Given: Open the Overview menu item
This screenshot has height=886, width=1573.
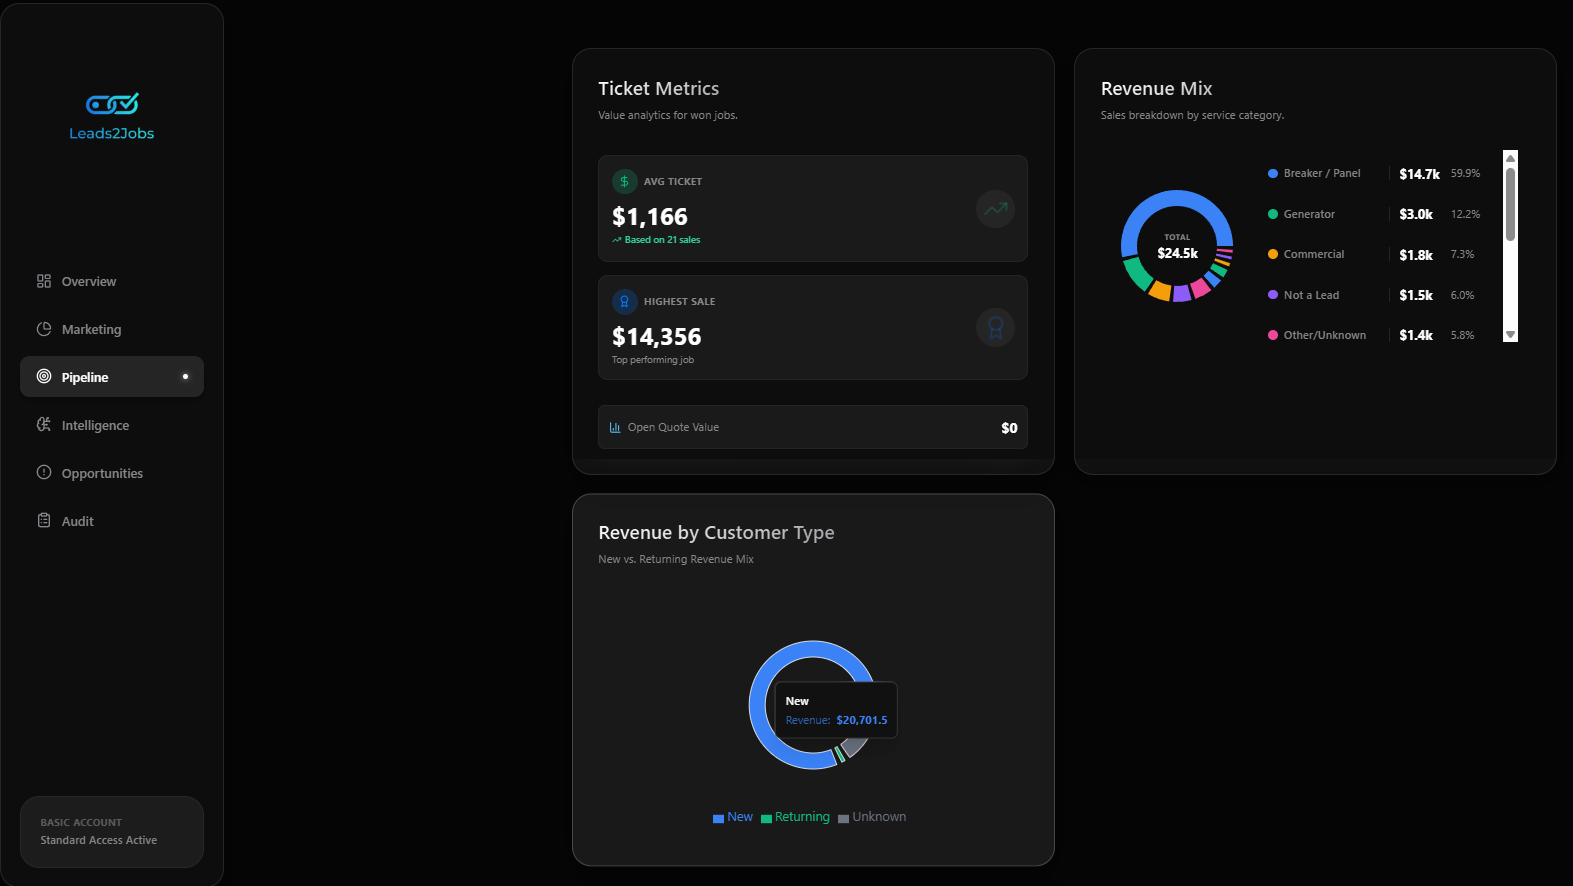Looking at the screenshot, I should click(112, 281).
